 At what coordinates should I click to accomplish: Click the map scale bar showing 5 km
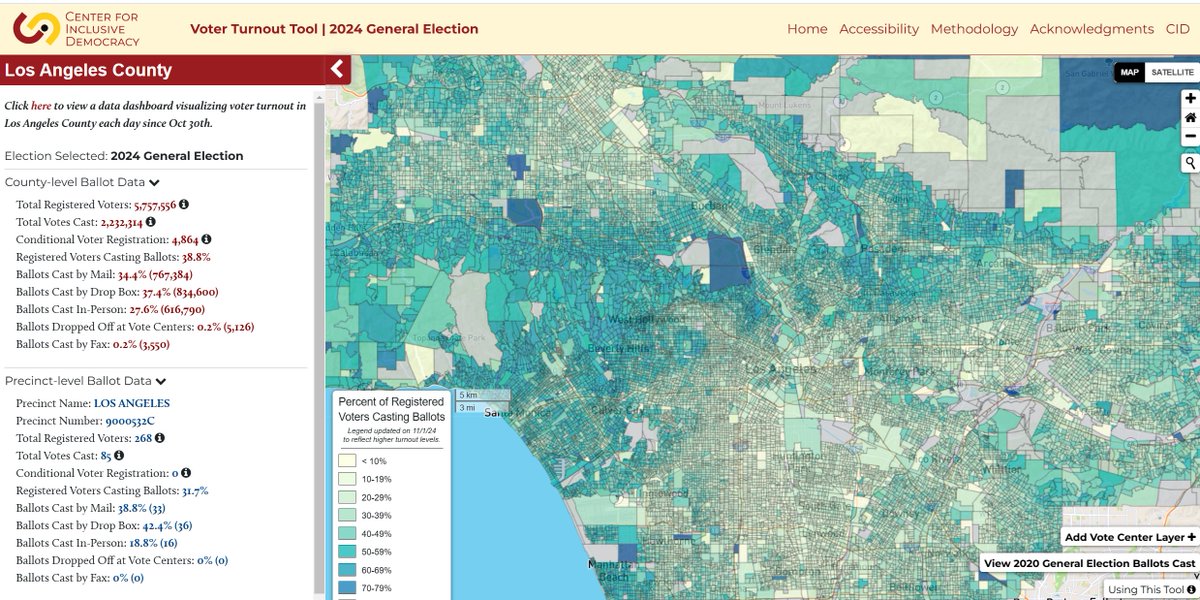(482, 394)
